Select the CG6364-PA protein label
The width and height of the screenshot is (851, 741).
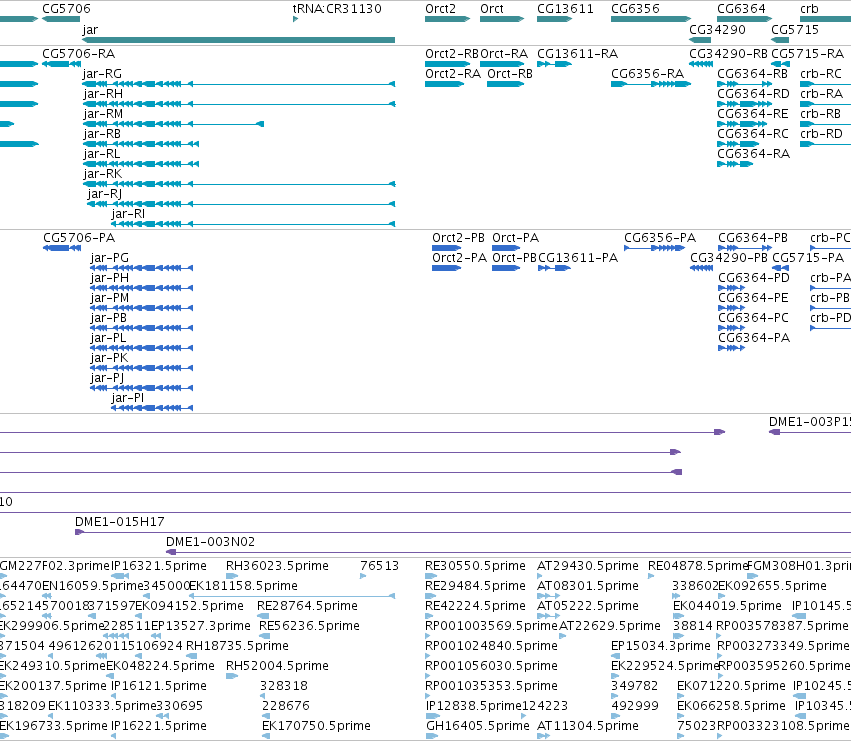(x=754, y=338)
